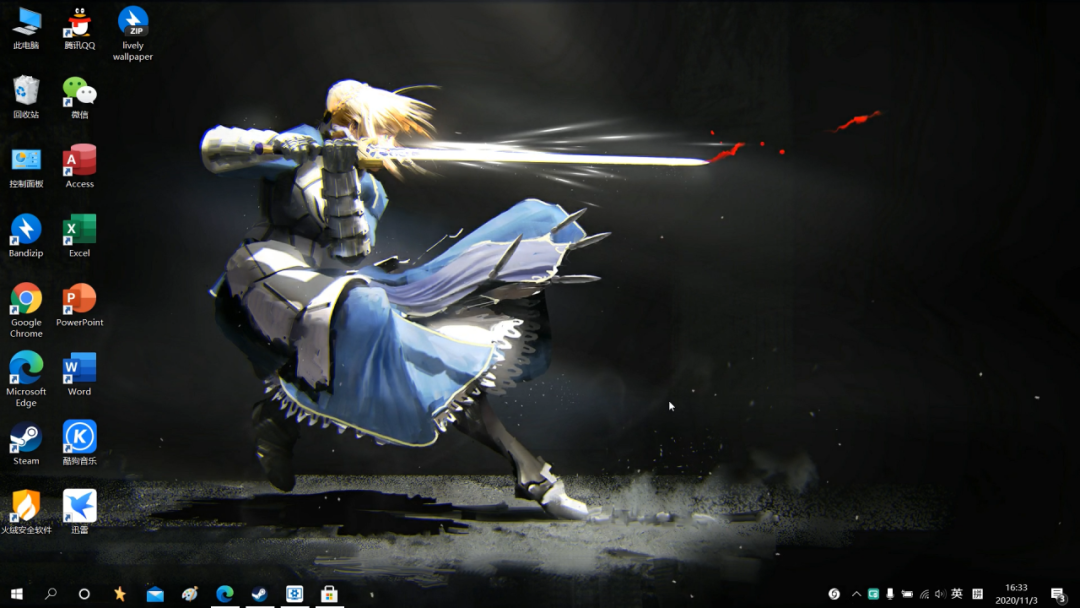The height and width of the screenshot is (608, 1080).
Task: Select the 回收站 Recycle Bin icon
Action: (x=26, y=97)
